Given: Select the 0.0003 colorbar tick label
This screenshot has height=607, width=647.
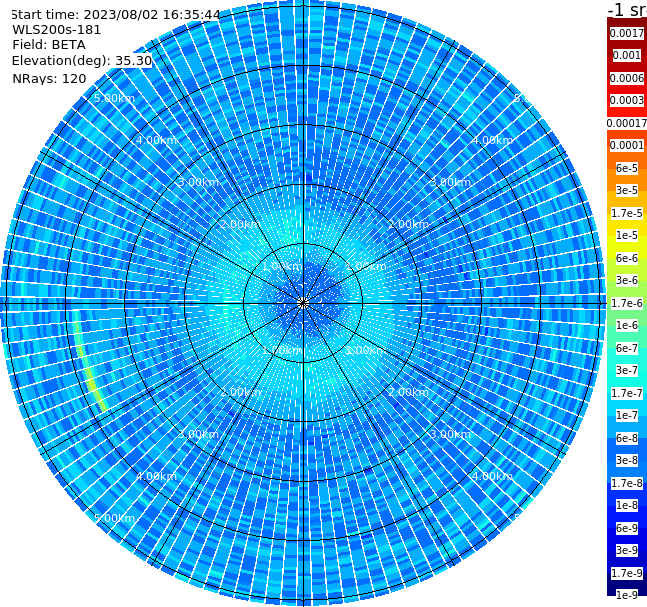Looking at the screenshot, I should click(627, 100).
